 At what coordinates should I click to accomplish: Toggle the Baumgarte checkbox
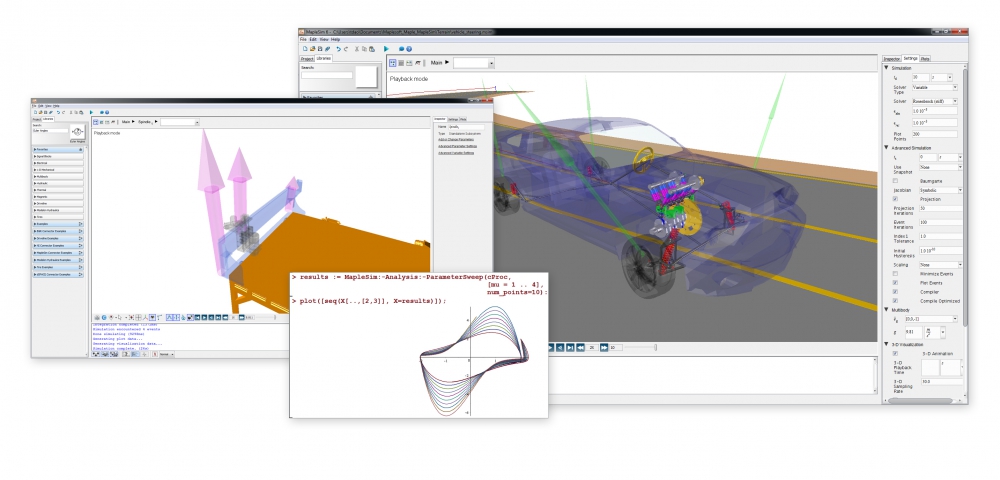click(895, 179)
